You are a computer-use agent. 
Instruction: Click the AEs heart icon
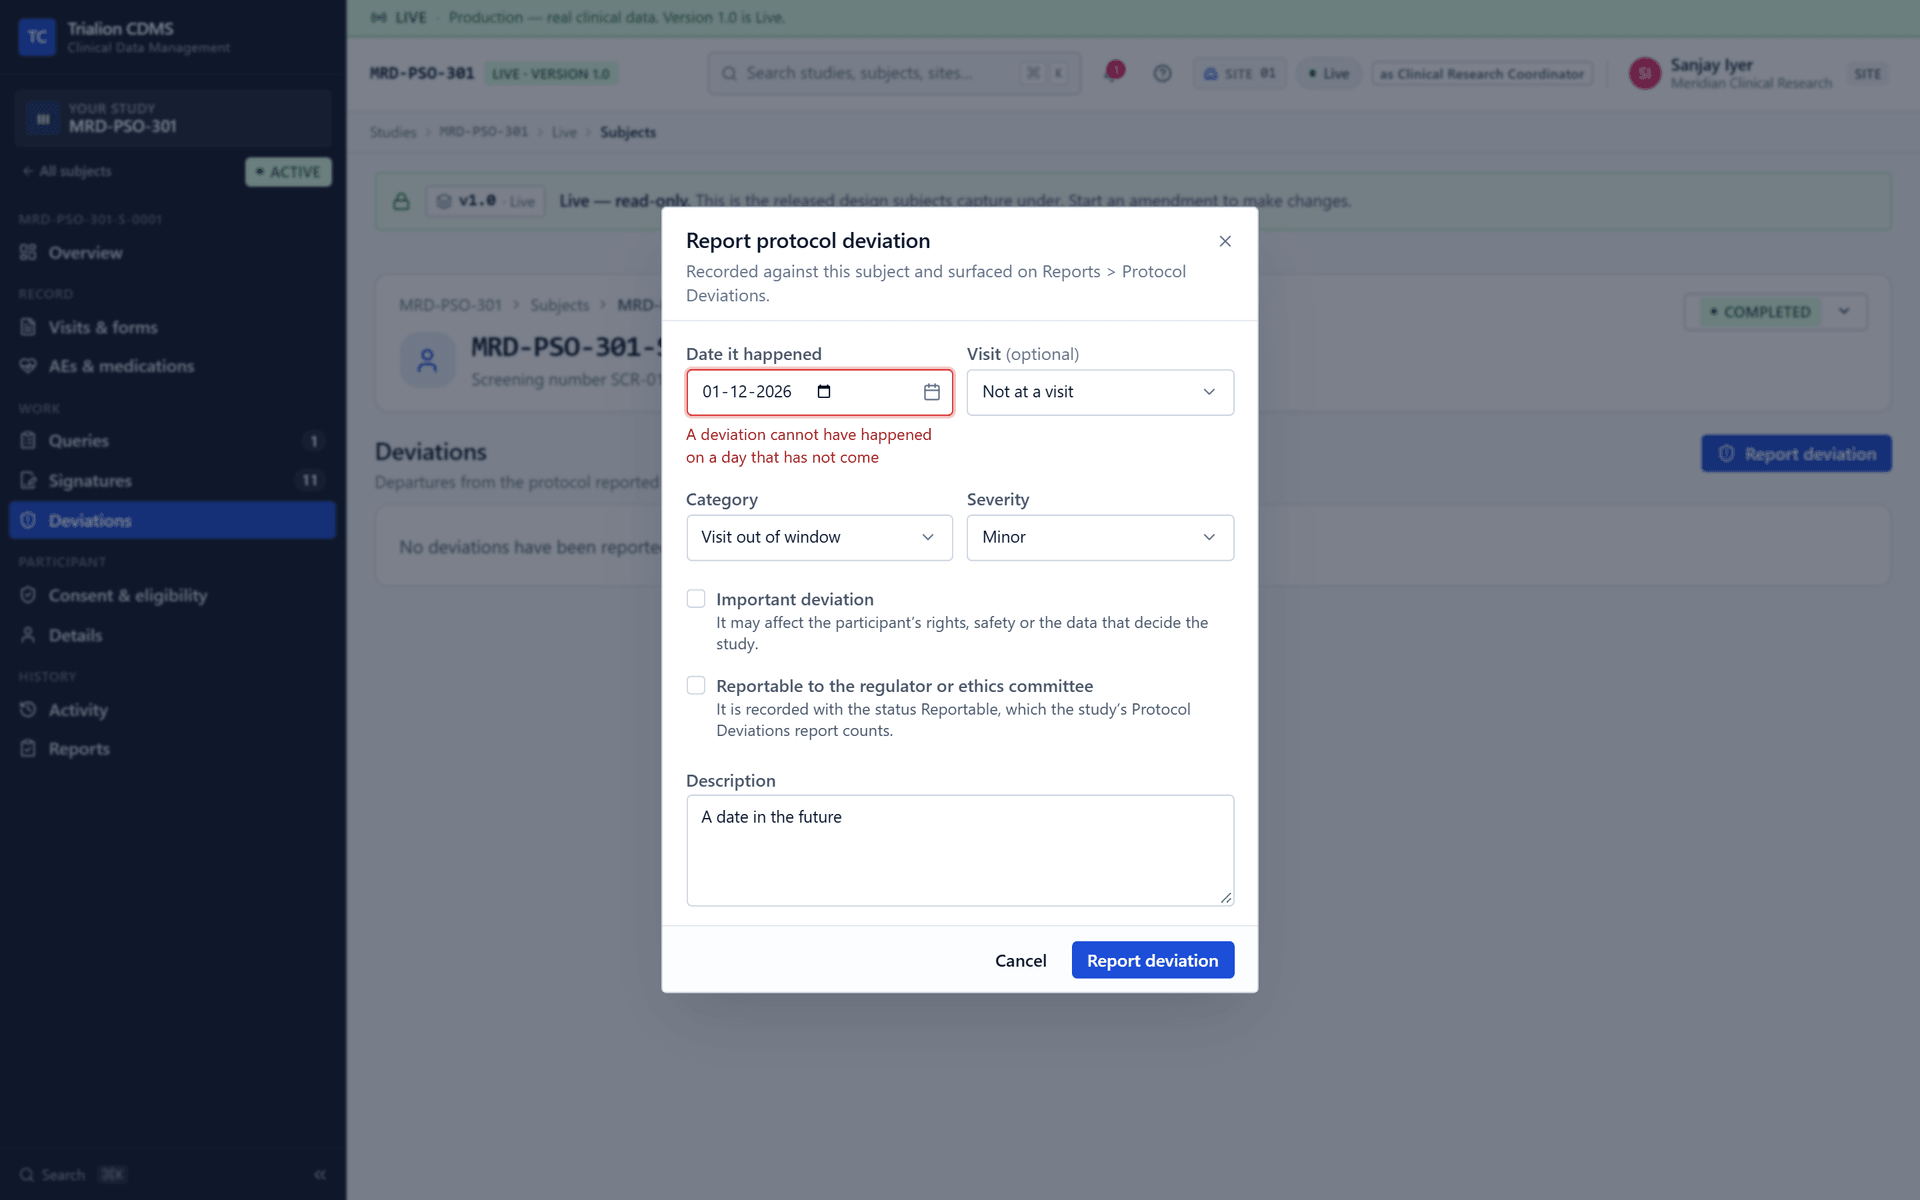click(28, 366)
